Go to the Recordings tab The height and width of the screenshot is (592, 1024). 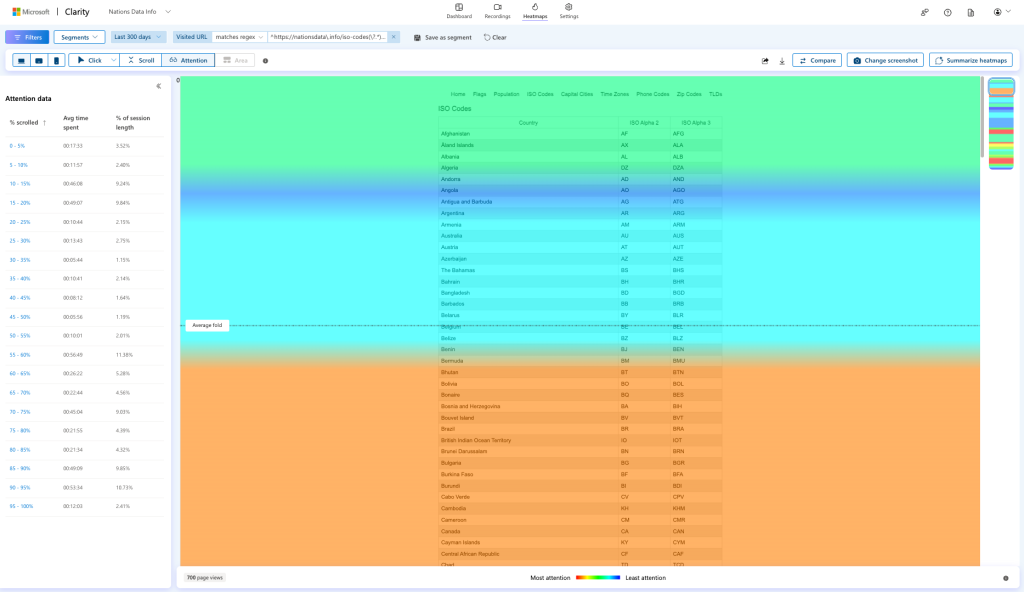pos(497,11)
